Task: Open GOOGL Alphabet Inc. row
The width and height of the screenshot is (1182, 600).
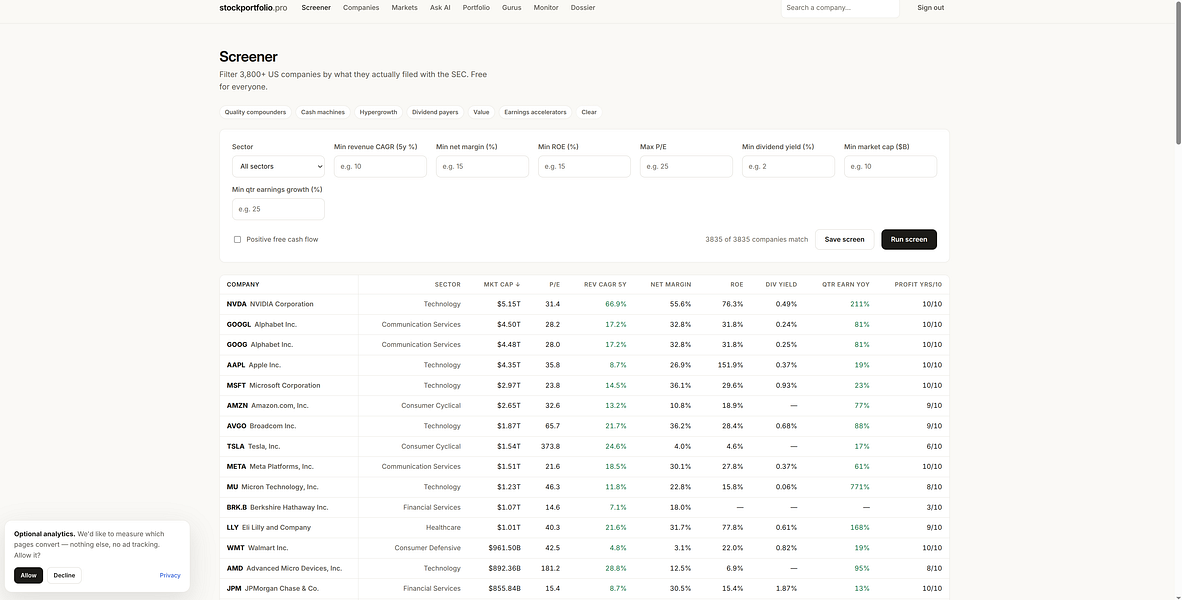Action: (x=584, y=325)
